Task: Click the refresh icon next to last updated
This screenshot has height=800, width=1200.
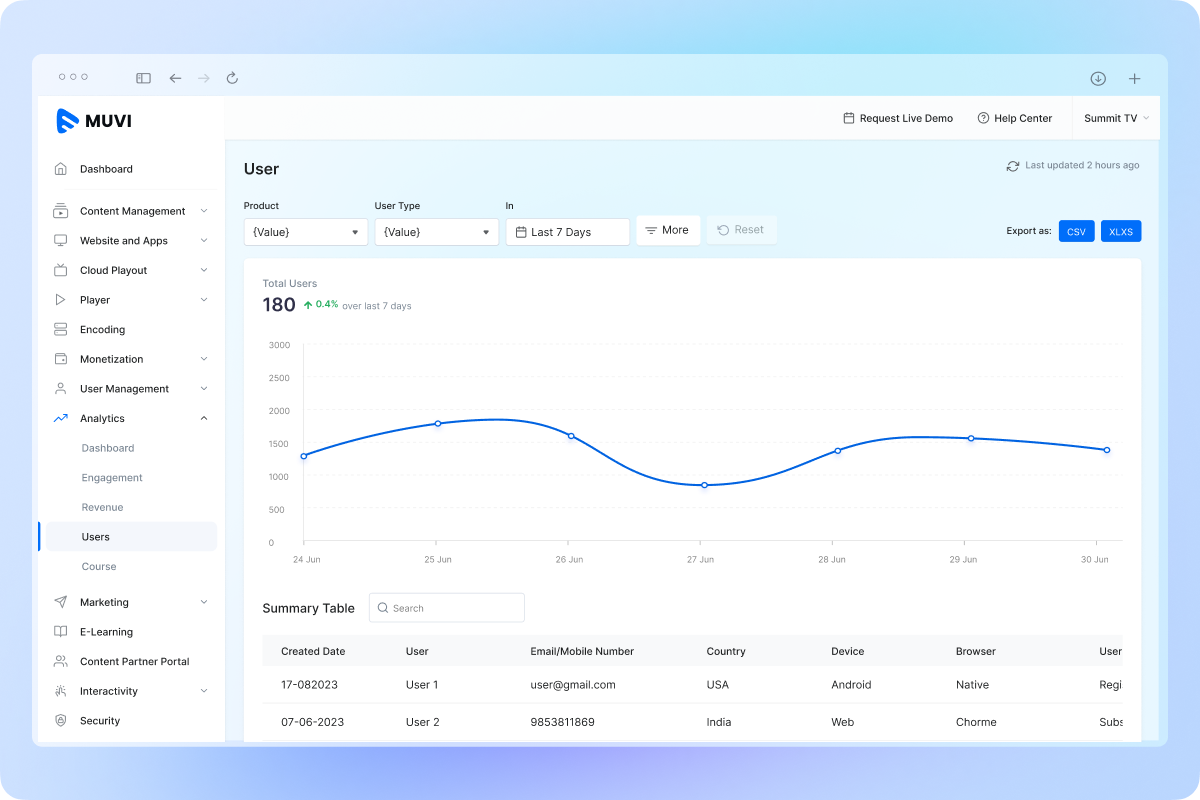Action: pos(1012,166)
